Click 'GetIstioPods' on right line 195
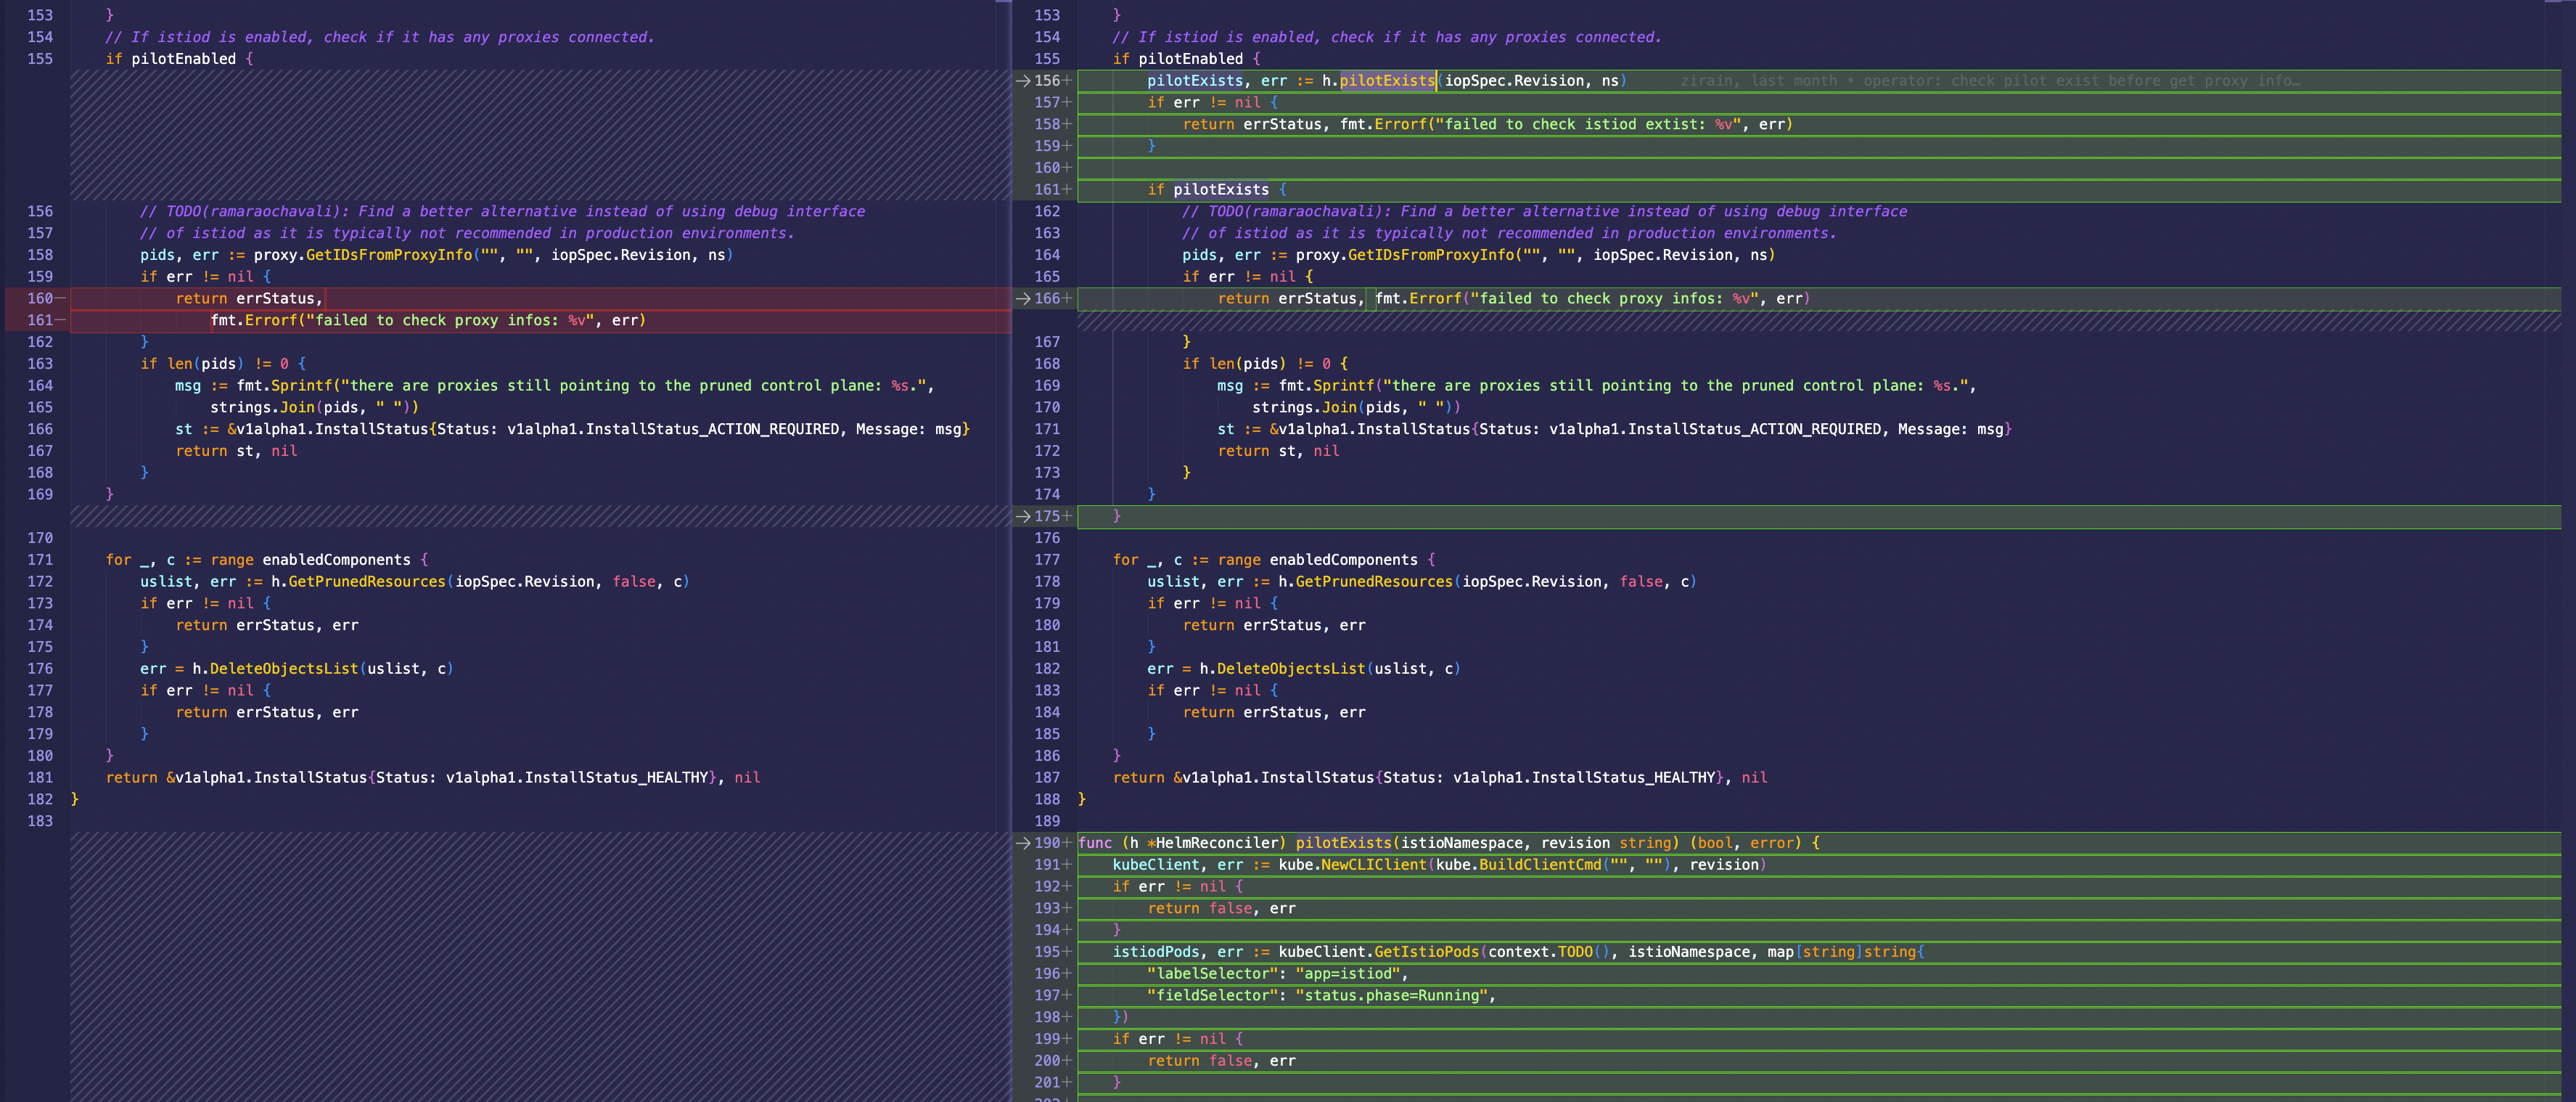Screen dimensions: 2576x1102 coord(1426,952)
